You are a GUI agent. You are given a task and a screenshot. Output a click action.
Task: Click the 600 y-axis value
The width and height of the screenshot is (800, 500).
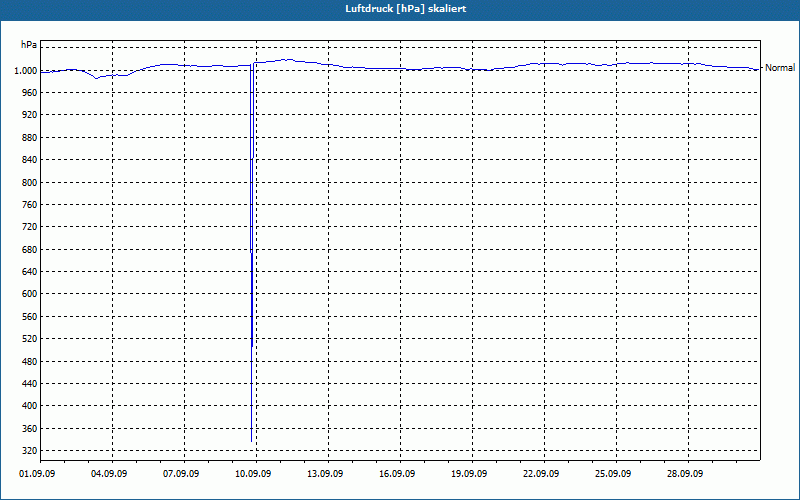[30, 294]
